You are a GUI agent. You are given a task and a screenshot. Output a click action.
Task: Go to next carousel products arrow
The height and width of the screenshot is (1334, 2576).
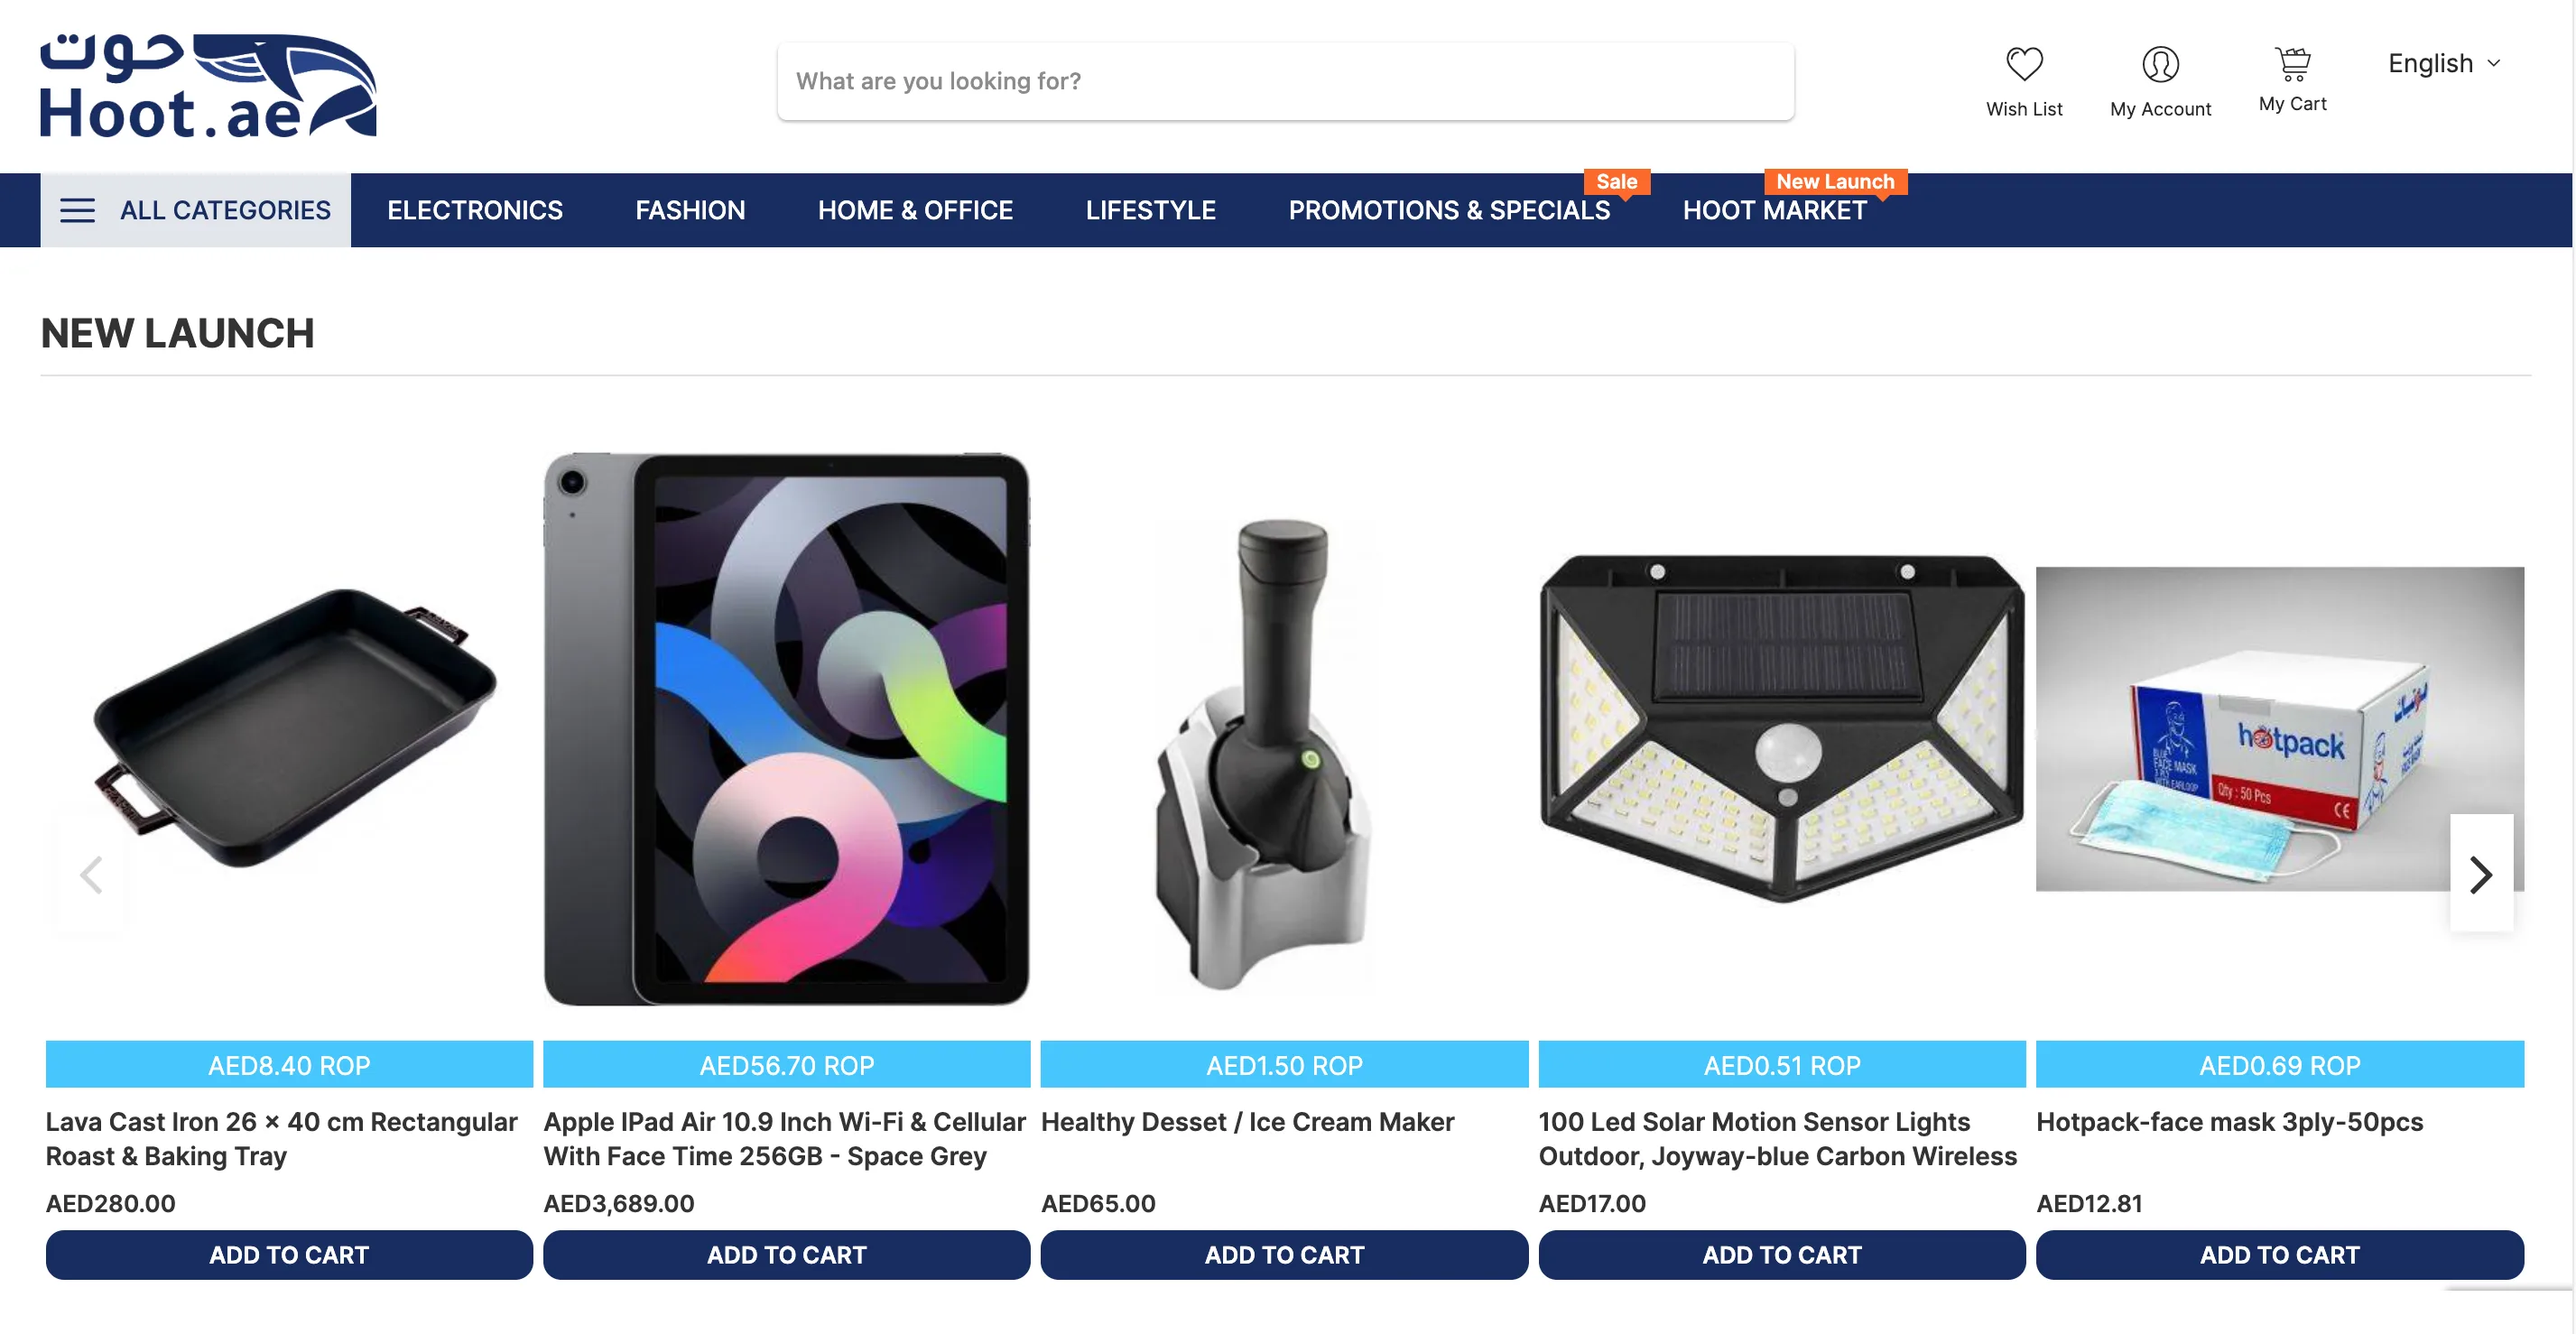pyautogui.click(x=2481, y=874)
